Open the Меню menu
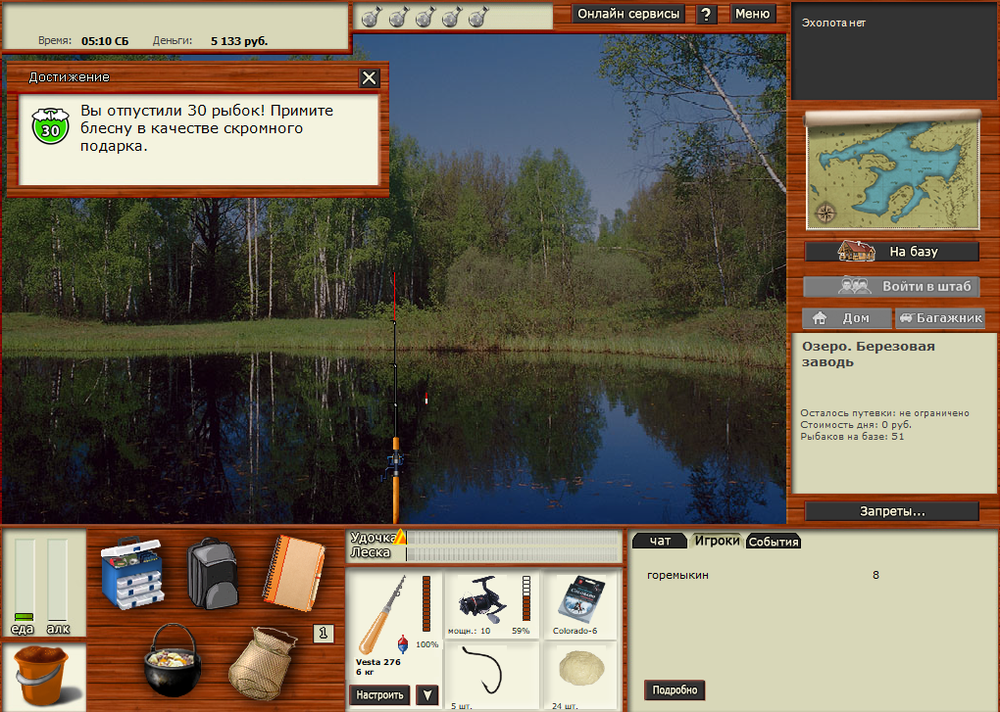Image resolution: width=1000 pixels, height=712 pixels. [753, 14]
